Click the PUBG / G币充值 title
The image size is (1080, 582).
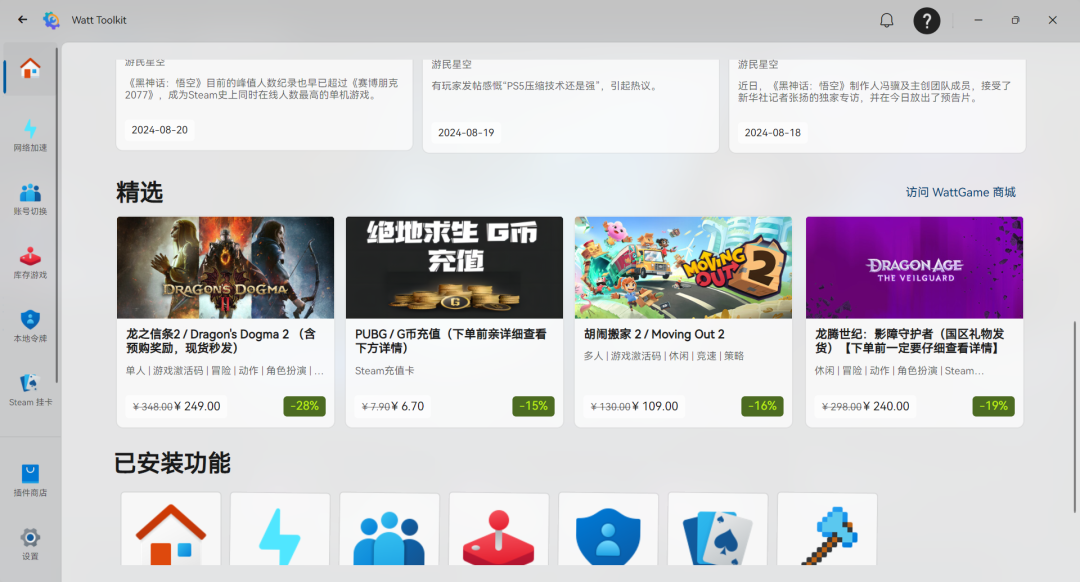(450, 341)
